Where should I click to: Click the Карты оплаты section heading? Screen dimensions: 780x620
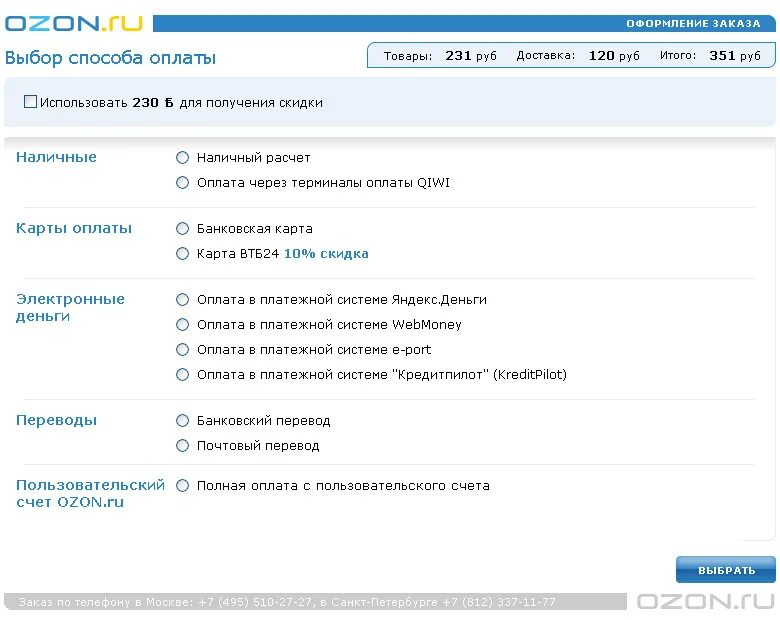point(74,228)
